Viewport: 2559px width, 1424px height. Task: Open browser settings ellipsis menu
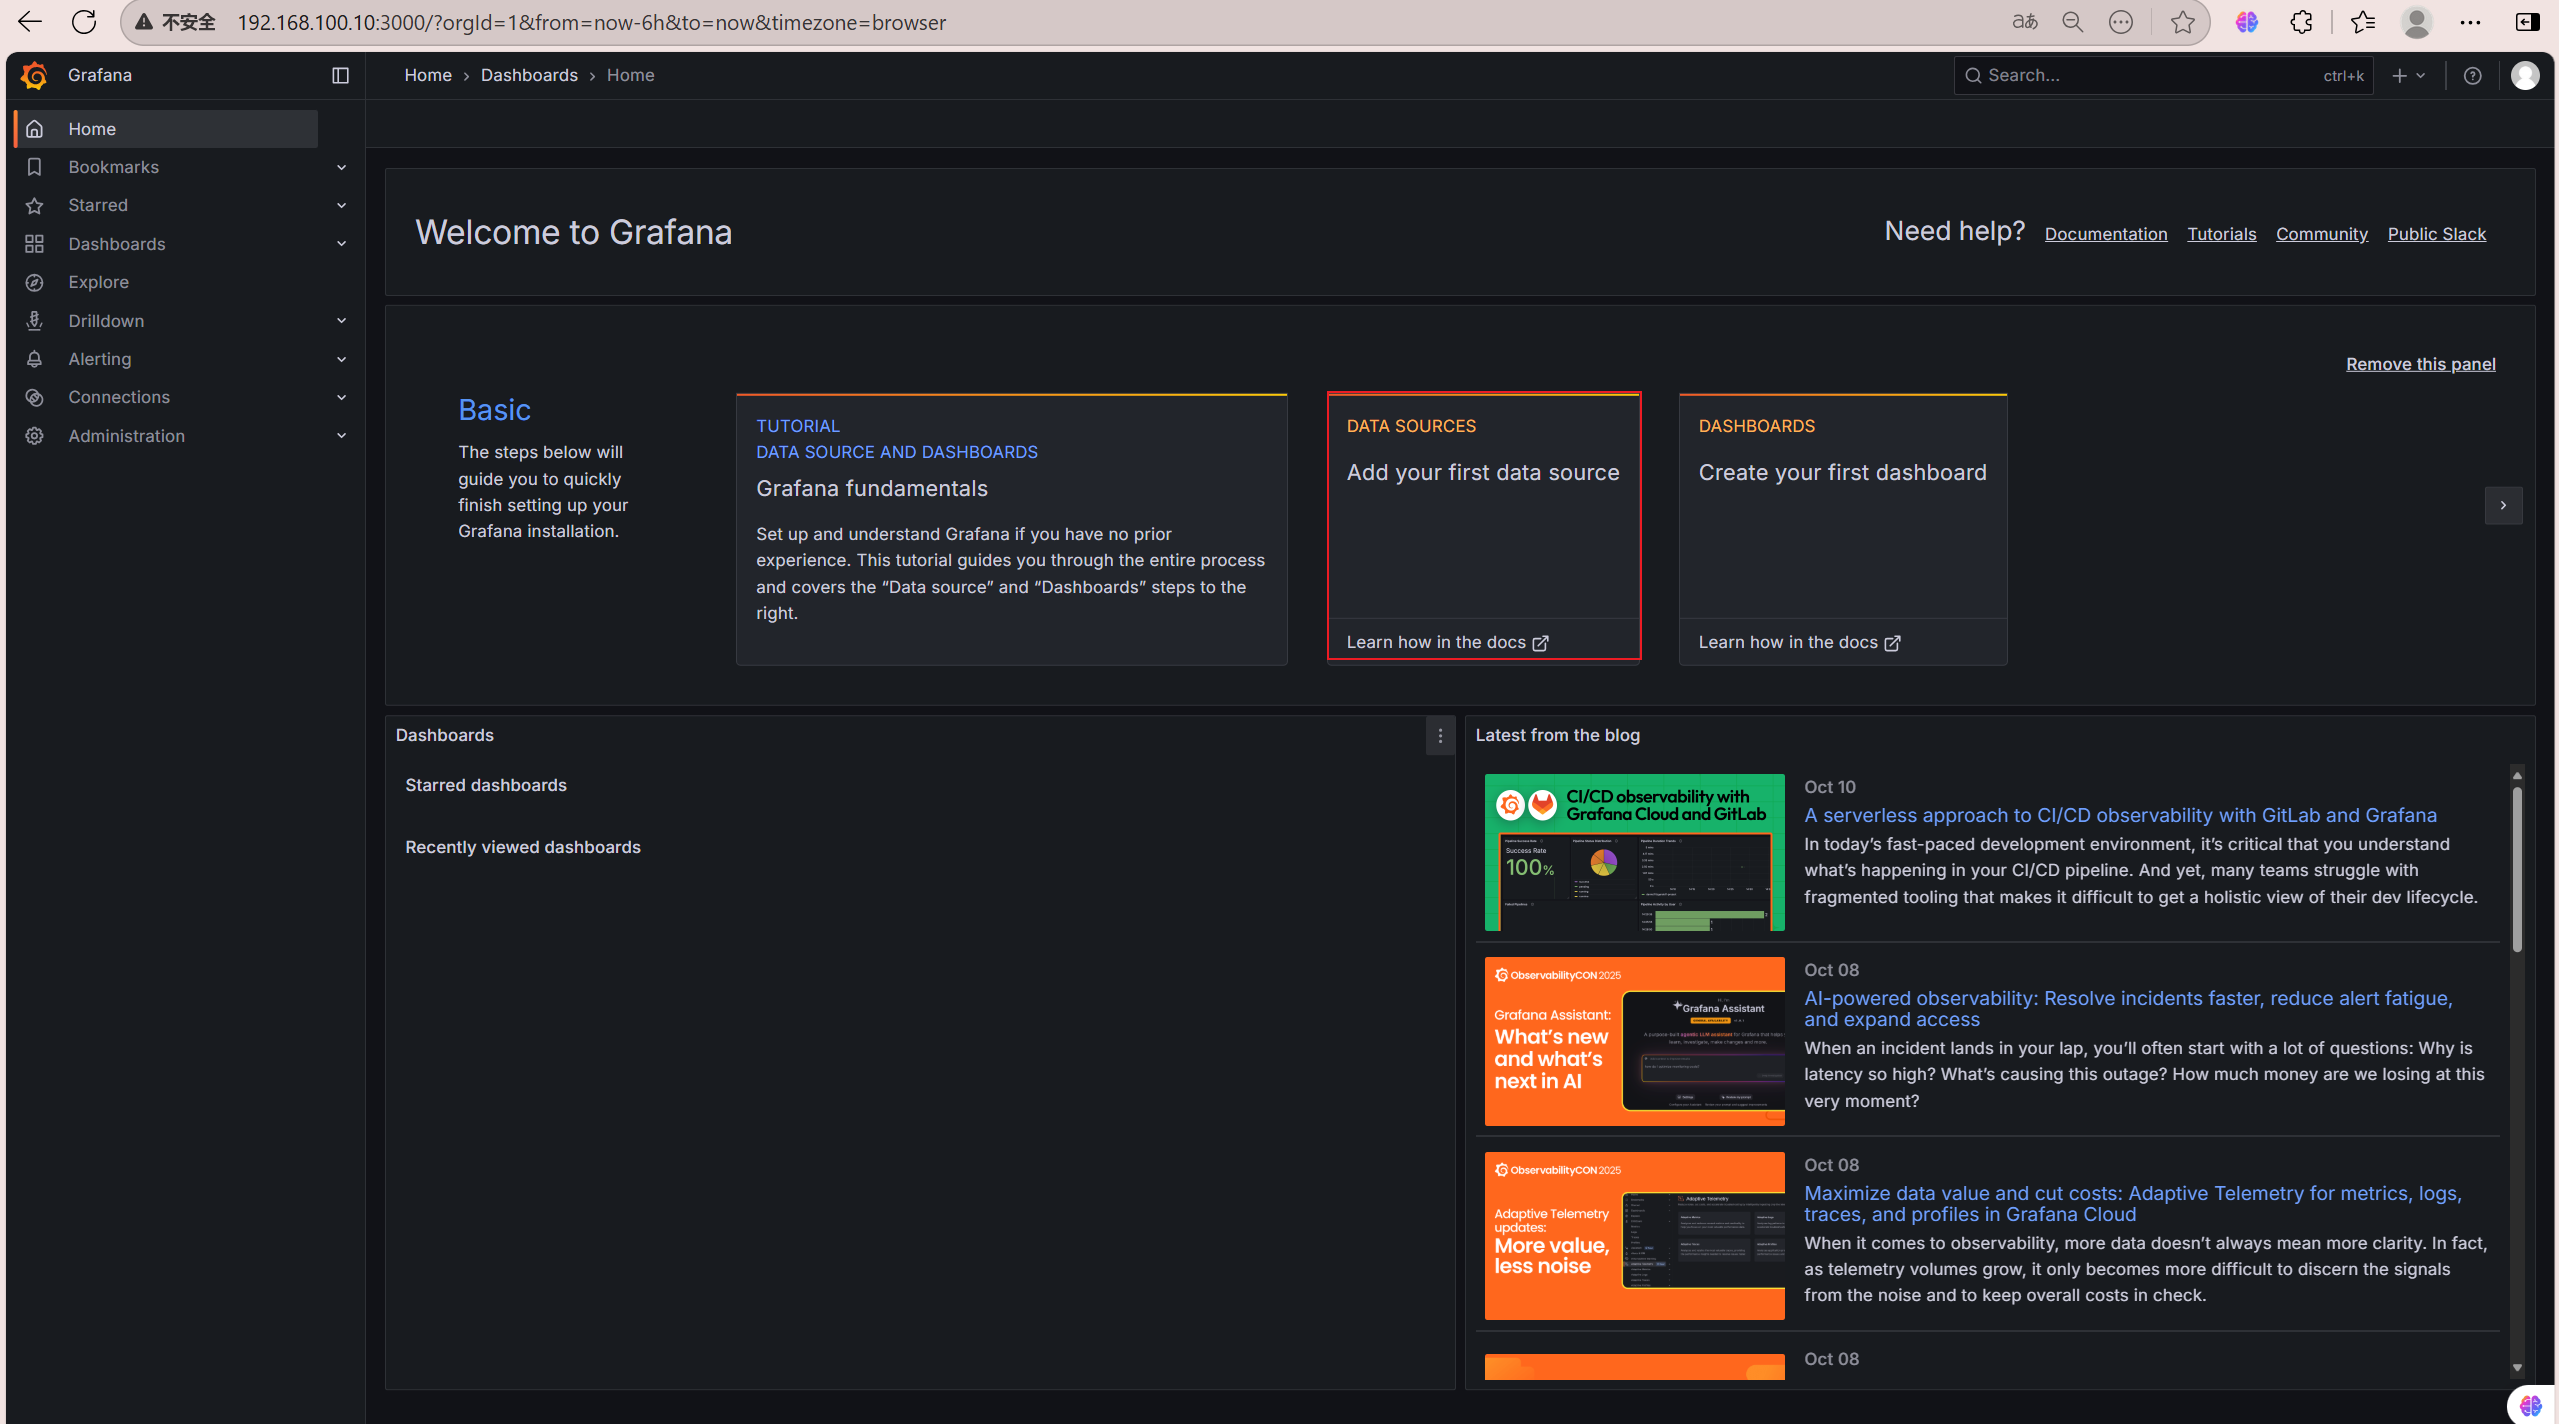[x=2470, y=22]
